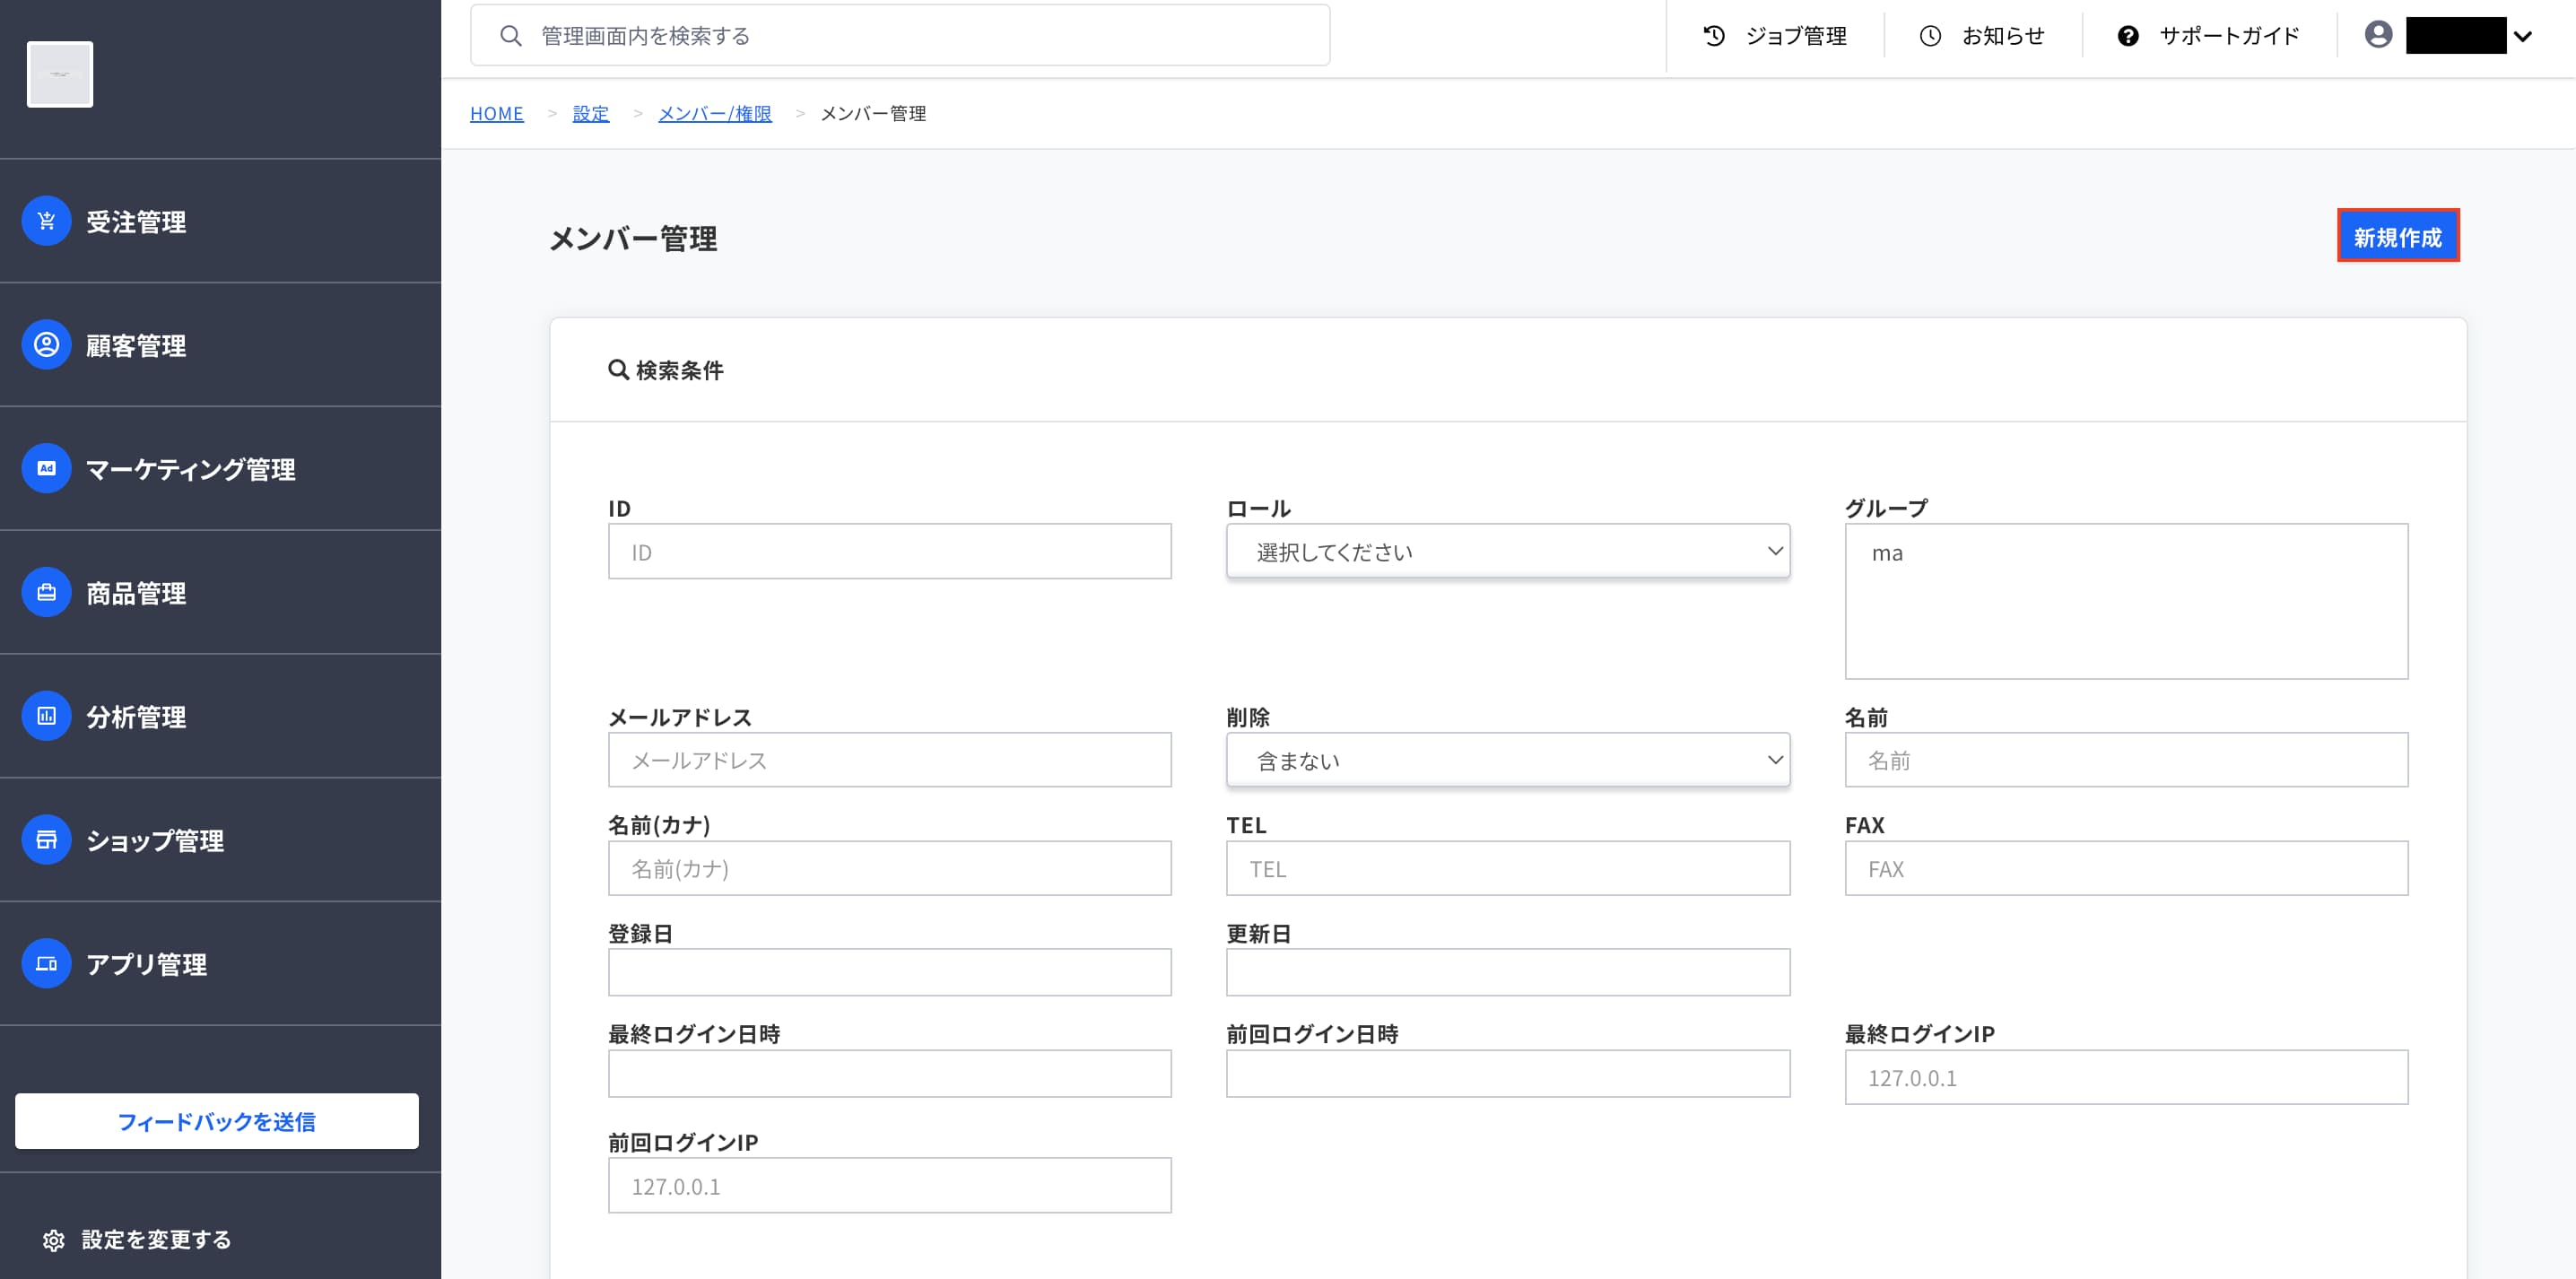The image size is (2576, 1279).
Task: Click the 商品管理 product bag icon
Action: click(45, 592)
